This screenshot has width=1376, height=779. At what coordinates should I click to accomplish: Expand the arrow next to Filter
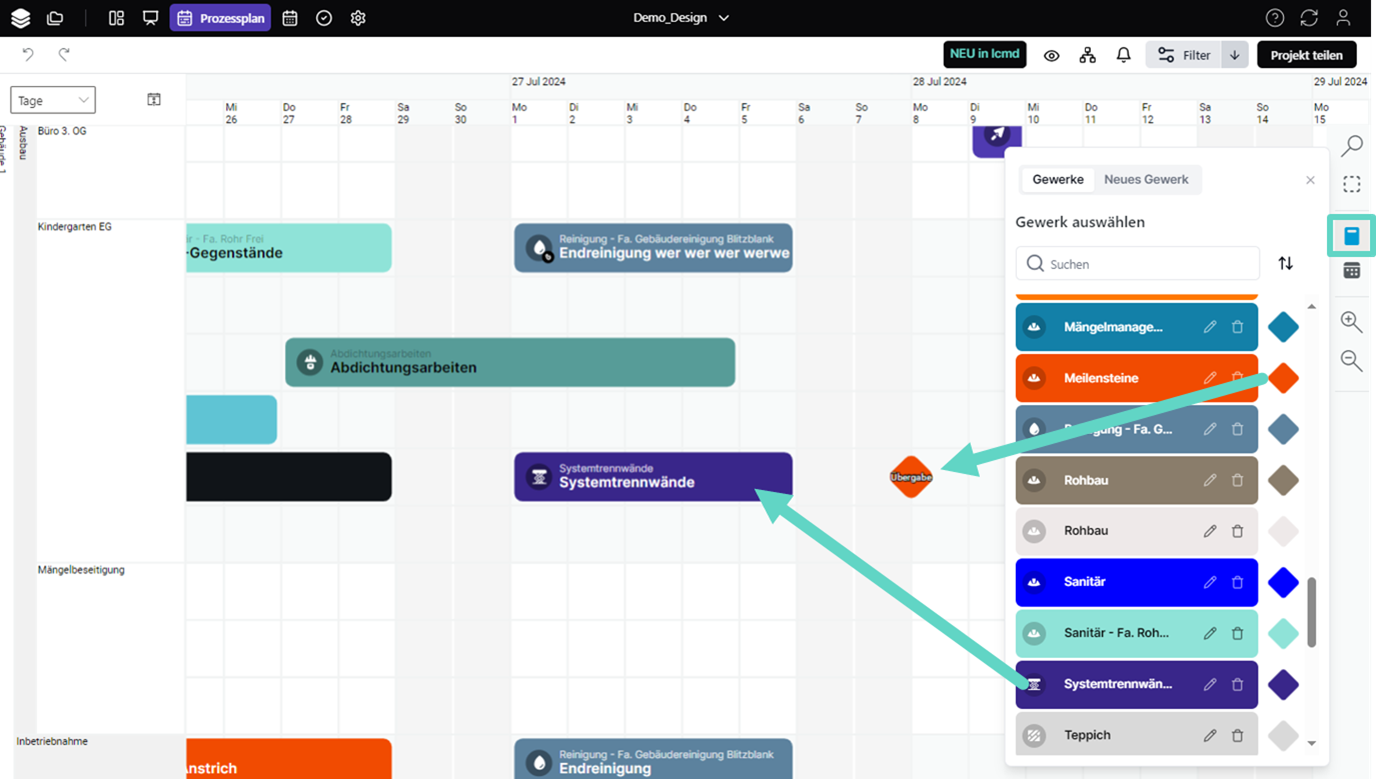click(x=1235, y=55)
